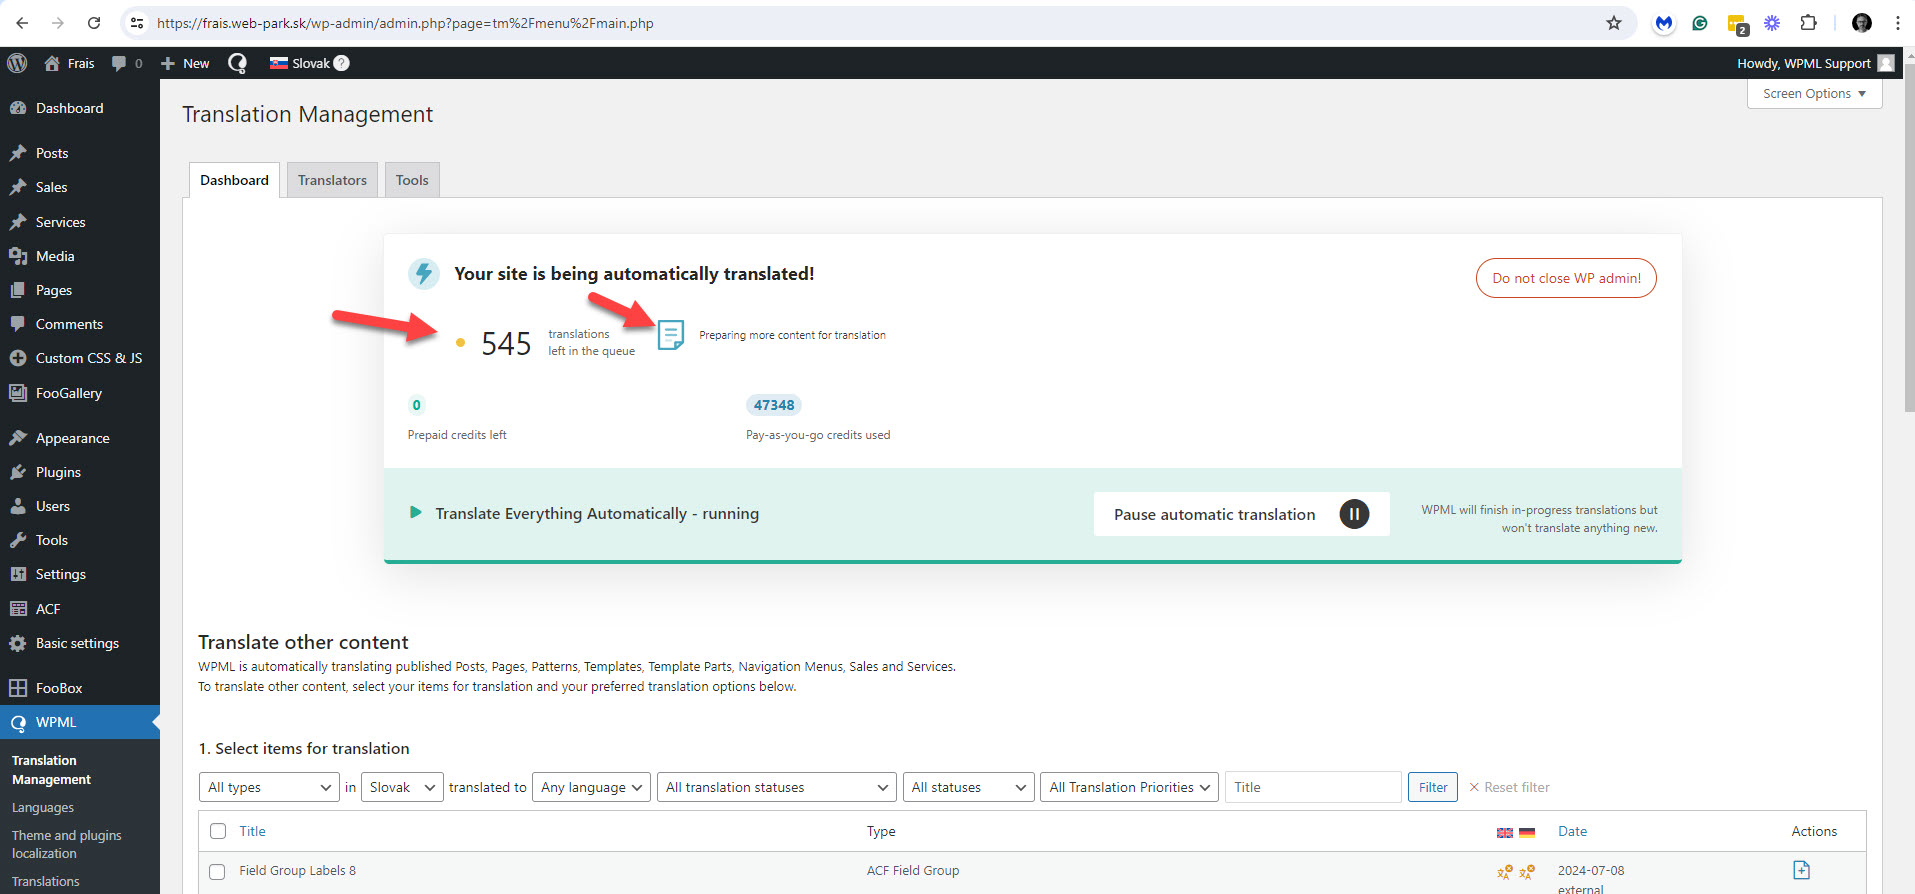Click the English flag column header

point(1504,832)
